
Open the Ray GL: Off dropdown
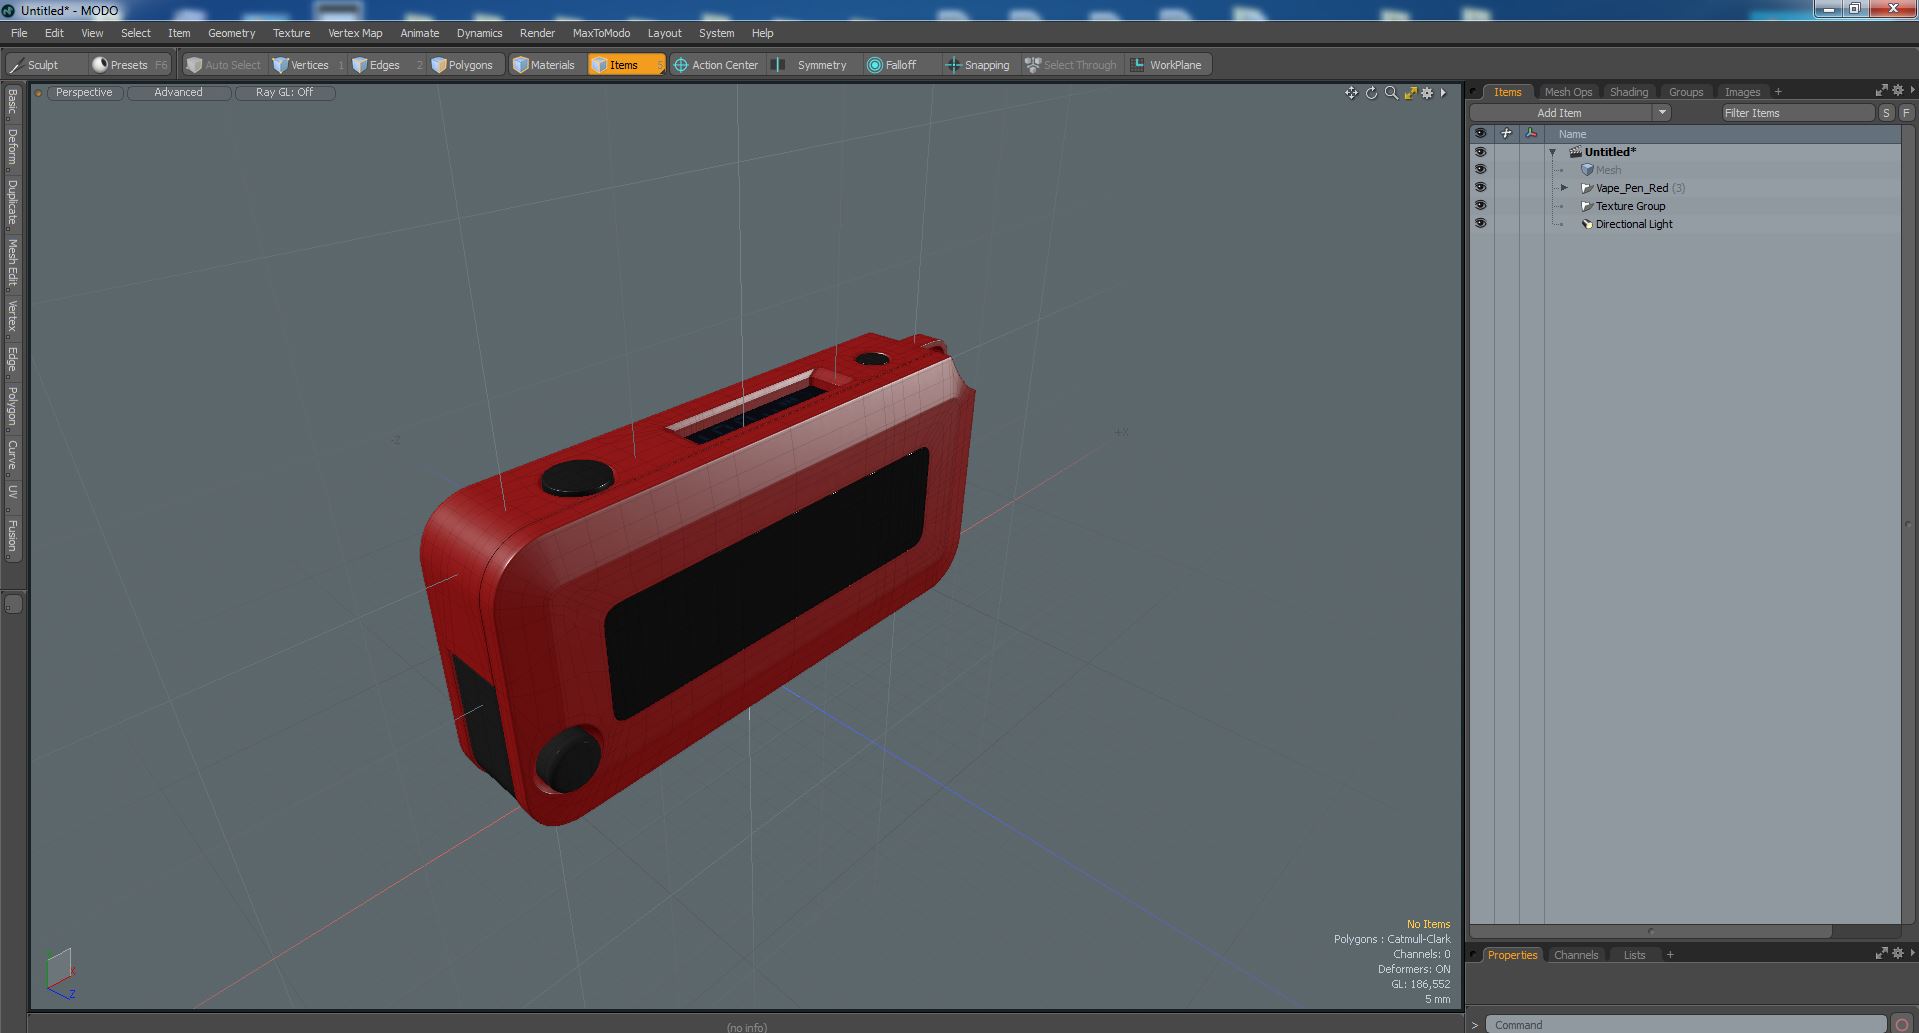point(284,93)
